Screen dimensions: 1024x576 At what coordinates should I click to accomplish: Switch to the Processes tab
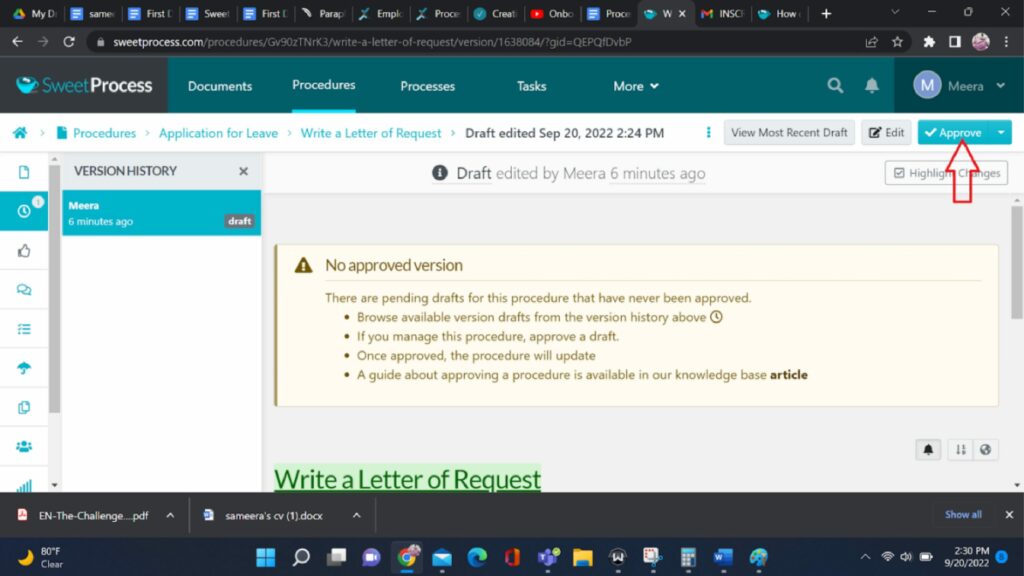click(428, 86)
